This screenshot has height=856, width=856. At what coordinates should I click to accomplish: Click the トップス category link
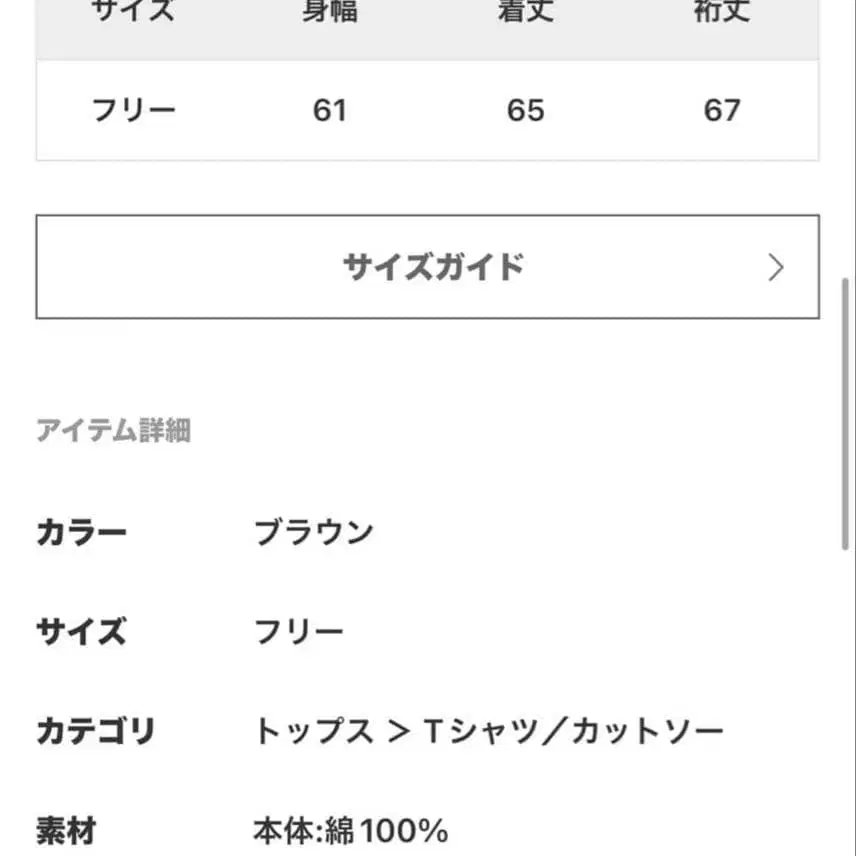pos(310,731)
